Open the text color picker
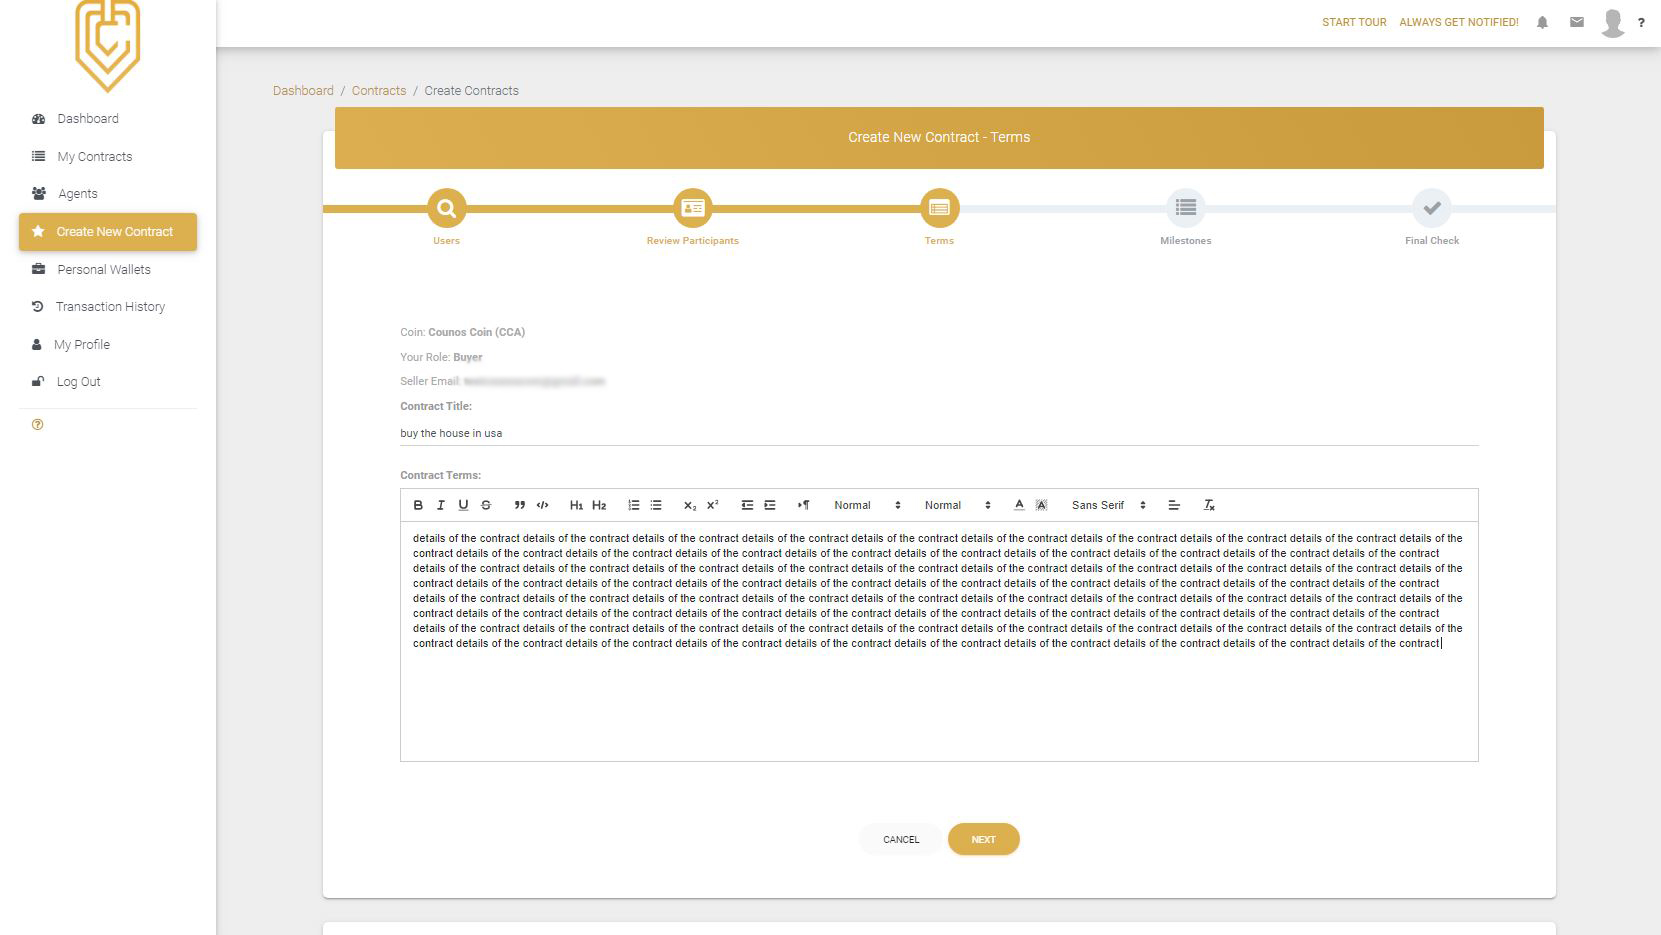 pyautogui.click(x=1019, y=505)
